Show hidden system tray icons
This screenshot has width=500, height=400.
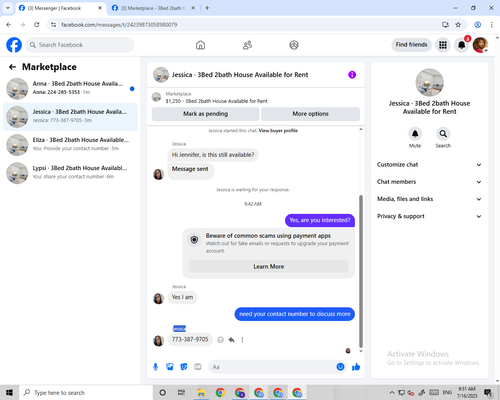click(392, 393)
